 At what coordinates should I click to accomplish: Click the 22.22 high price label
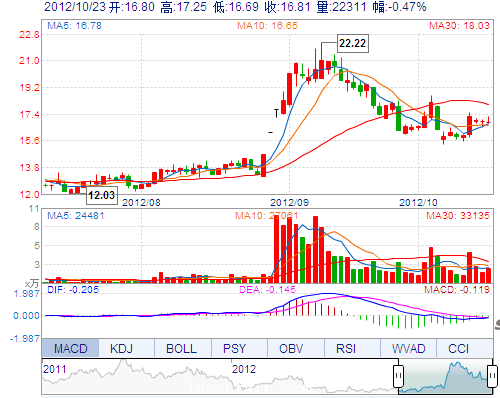coord(353,43)
